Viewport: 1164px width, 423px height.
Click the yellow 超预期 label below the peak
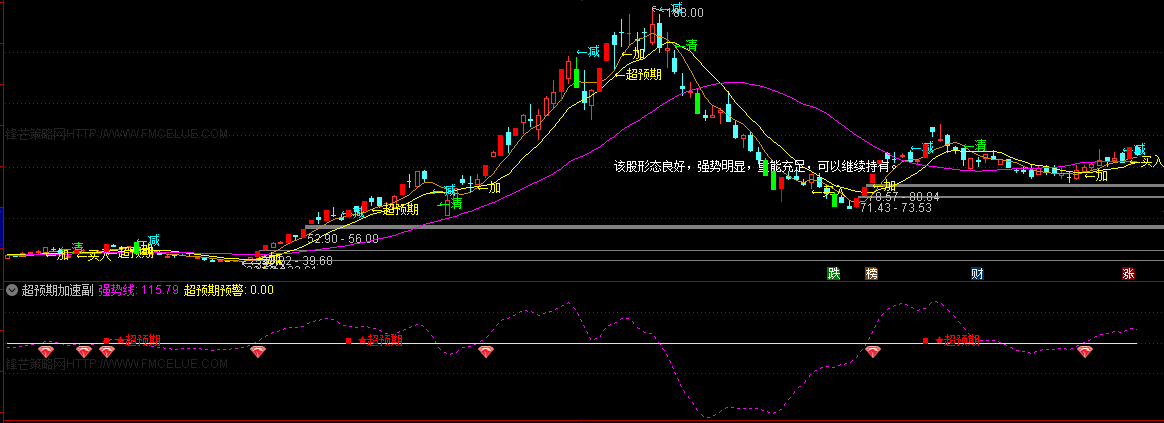click(644, 74)
